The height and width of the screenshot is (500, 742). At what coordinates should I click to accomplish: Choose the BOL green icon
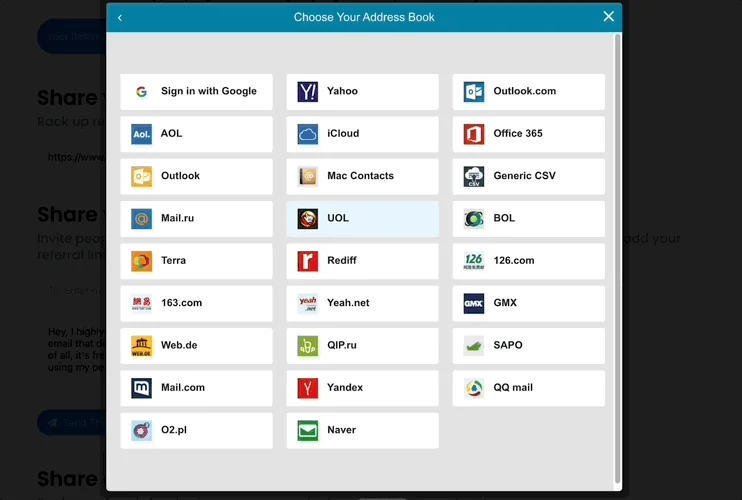click(x=474, y=219)
